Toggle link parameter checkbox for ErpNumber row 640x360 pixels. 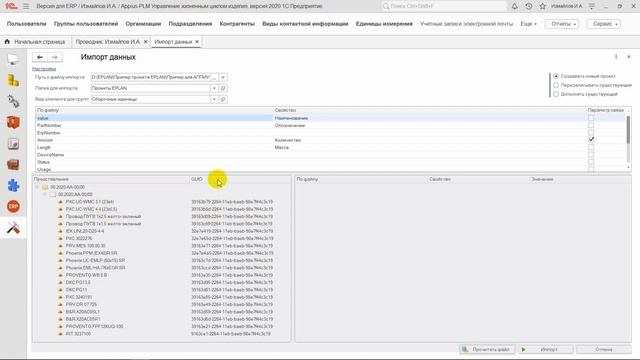point(591,133)
